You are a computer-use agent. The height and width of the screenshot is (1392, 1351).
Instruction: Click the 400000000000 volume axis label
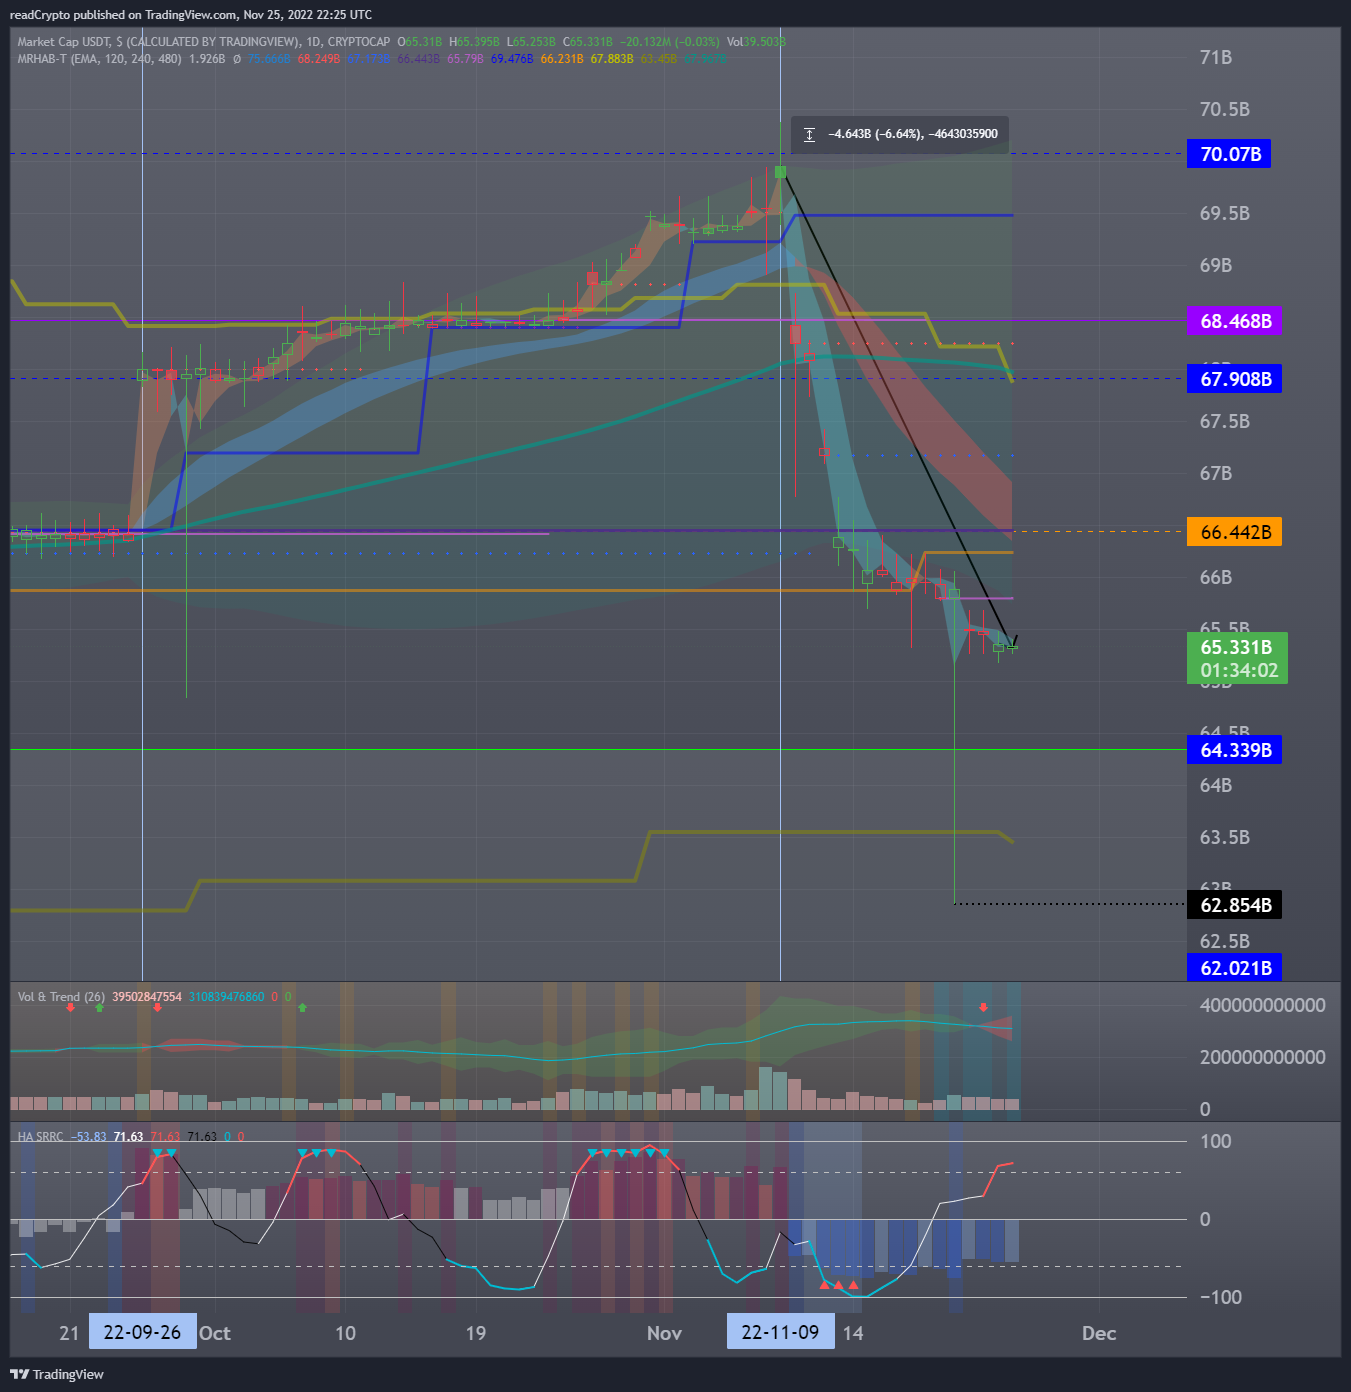(1262, 1005)
